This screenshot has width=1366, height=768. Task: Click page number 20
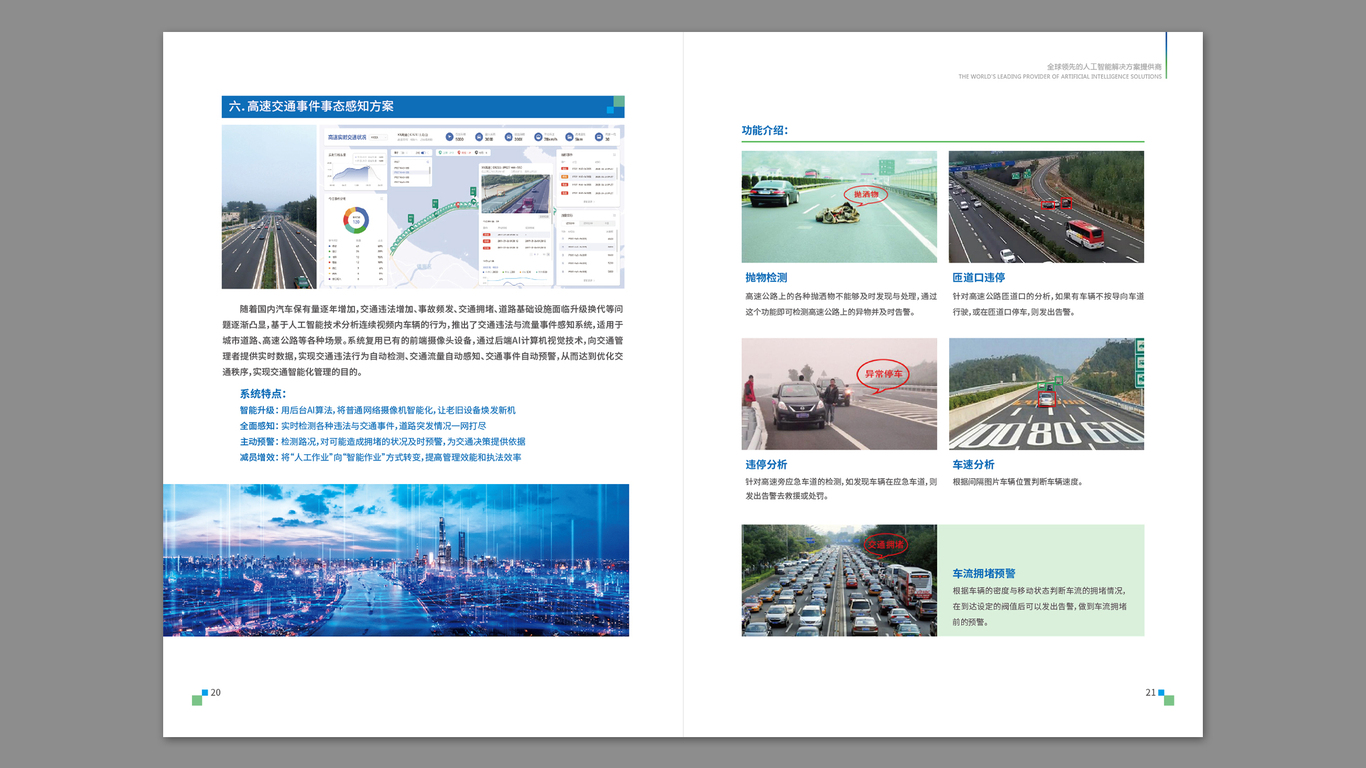point(215,692)
